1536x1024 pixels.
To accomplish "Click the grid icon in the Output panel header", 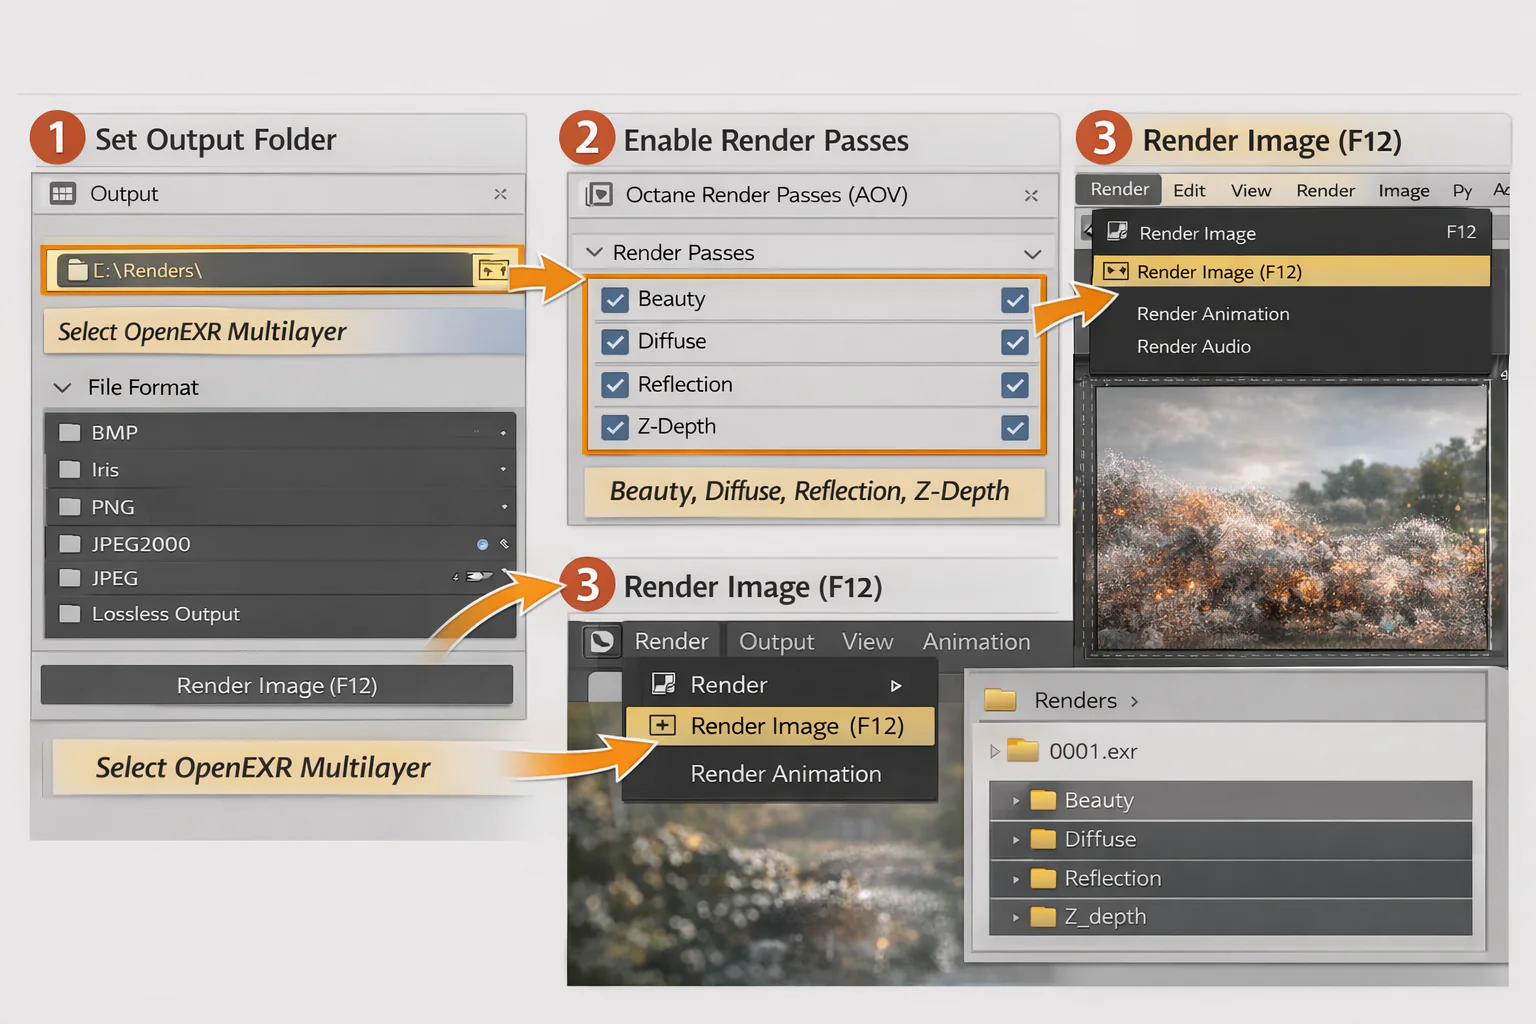I will pyautogui.click(x=63, y=194).
